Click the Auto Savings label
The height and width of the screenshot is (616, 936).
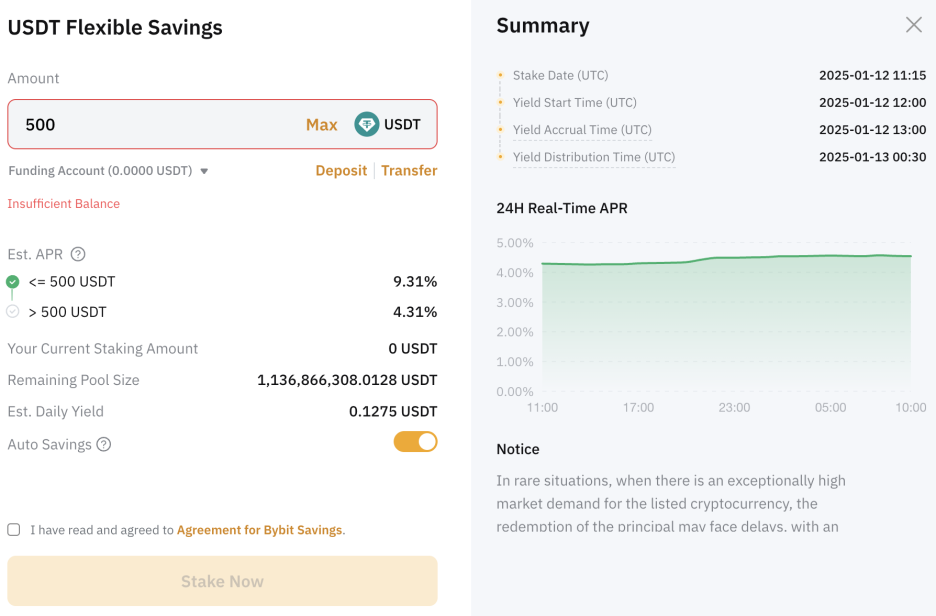point(50,445)
